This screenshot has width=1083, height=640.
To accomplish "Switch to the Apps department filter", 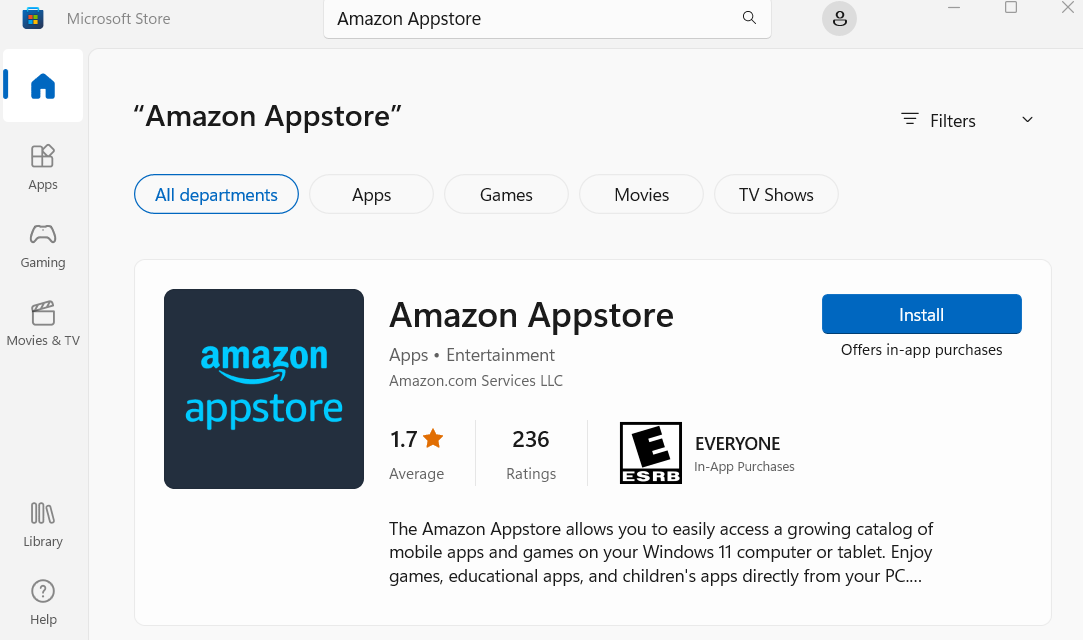I will [371, 195].
